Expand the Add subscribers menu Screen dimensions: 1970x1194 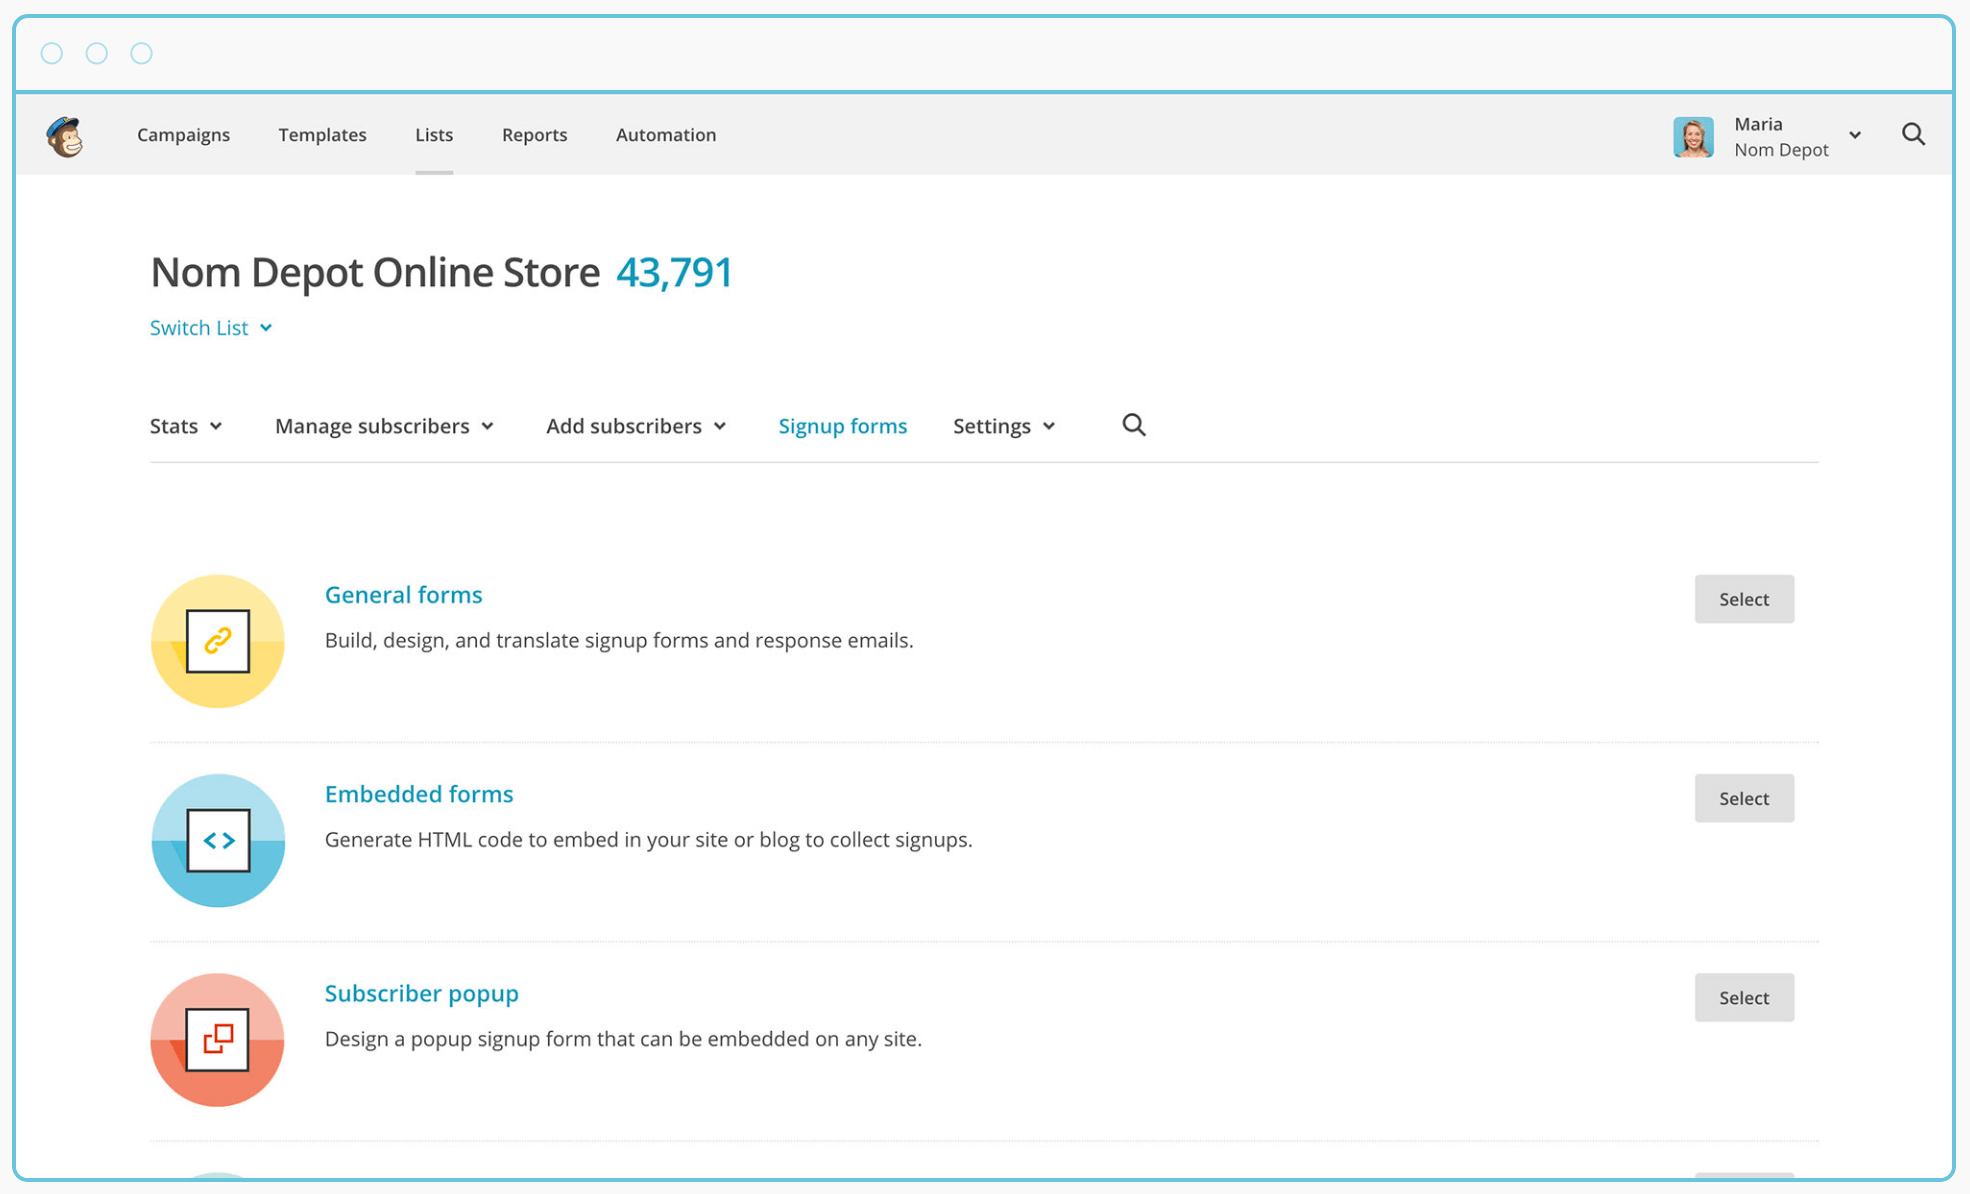[636, 426]
